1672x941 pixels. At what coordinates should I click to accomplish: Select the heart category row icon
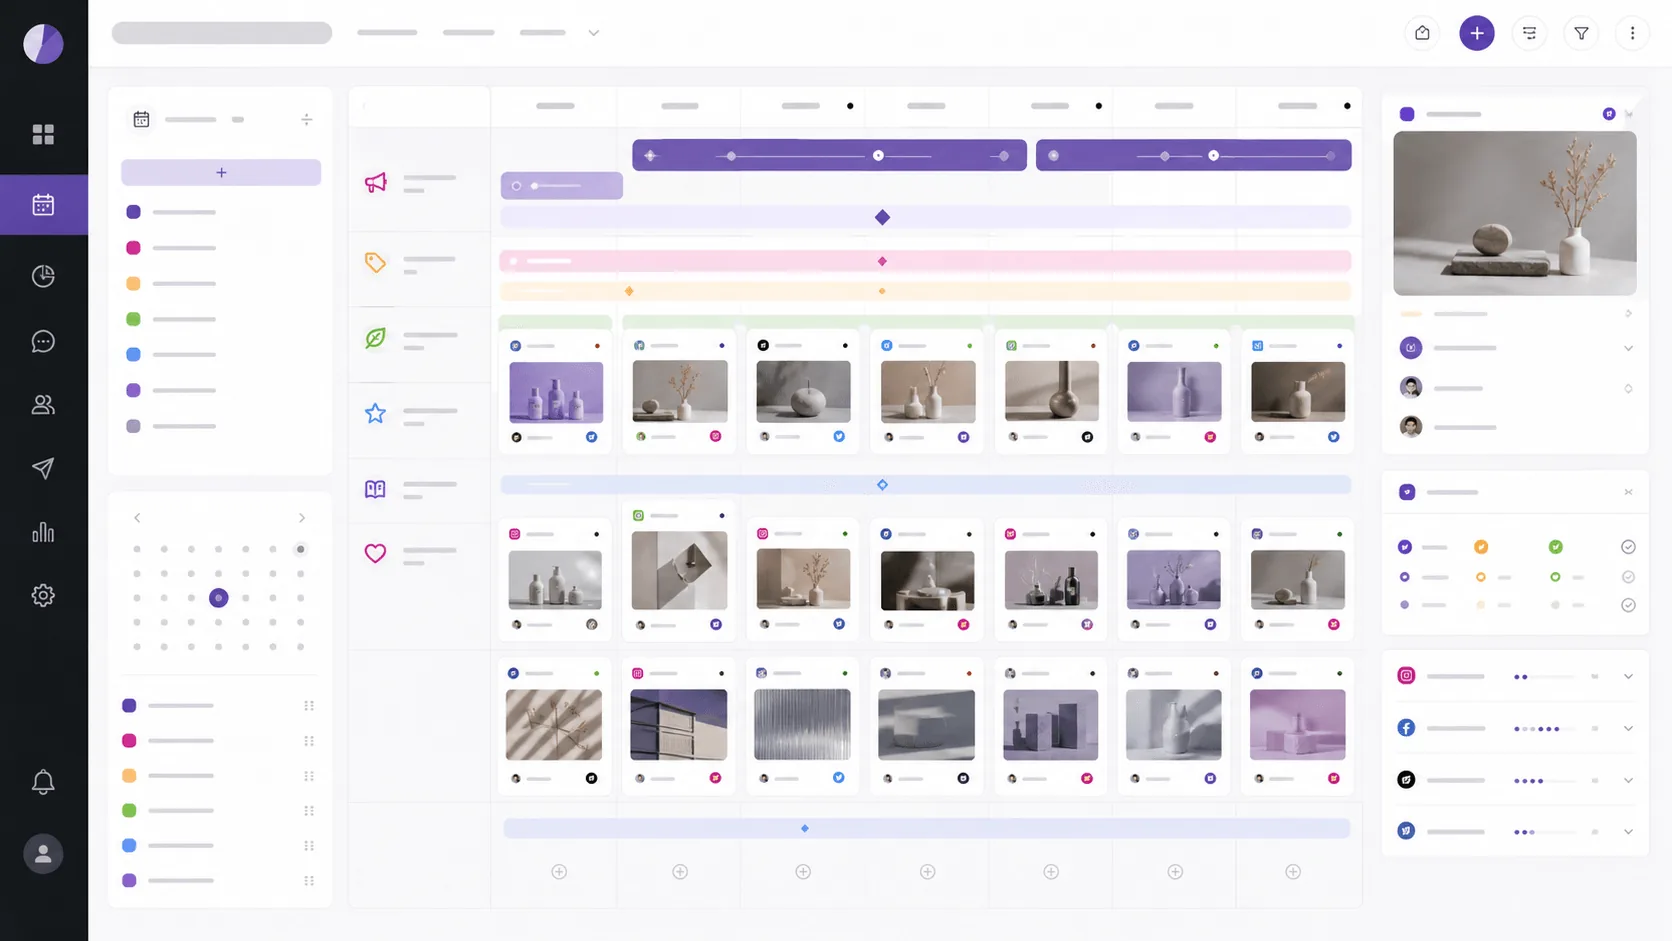point(375,553)
